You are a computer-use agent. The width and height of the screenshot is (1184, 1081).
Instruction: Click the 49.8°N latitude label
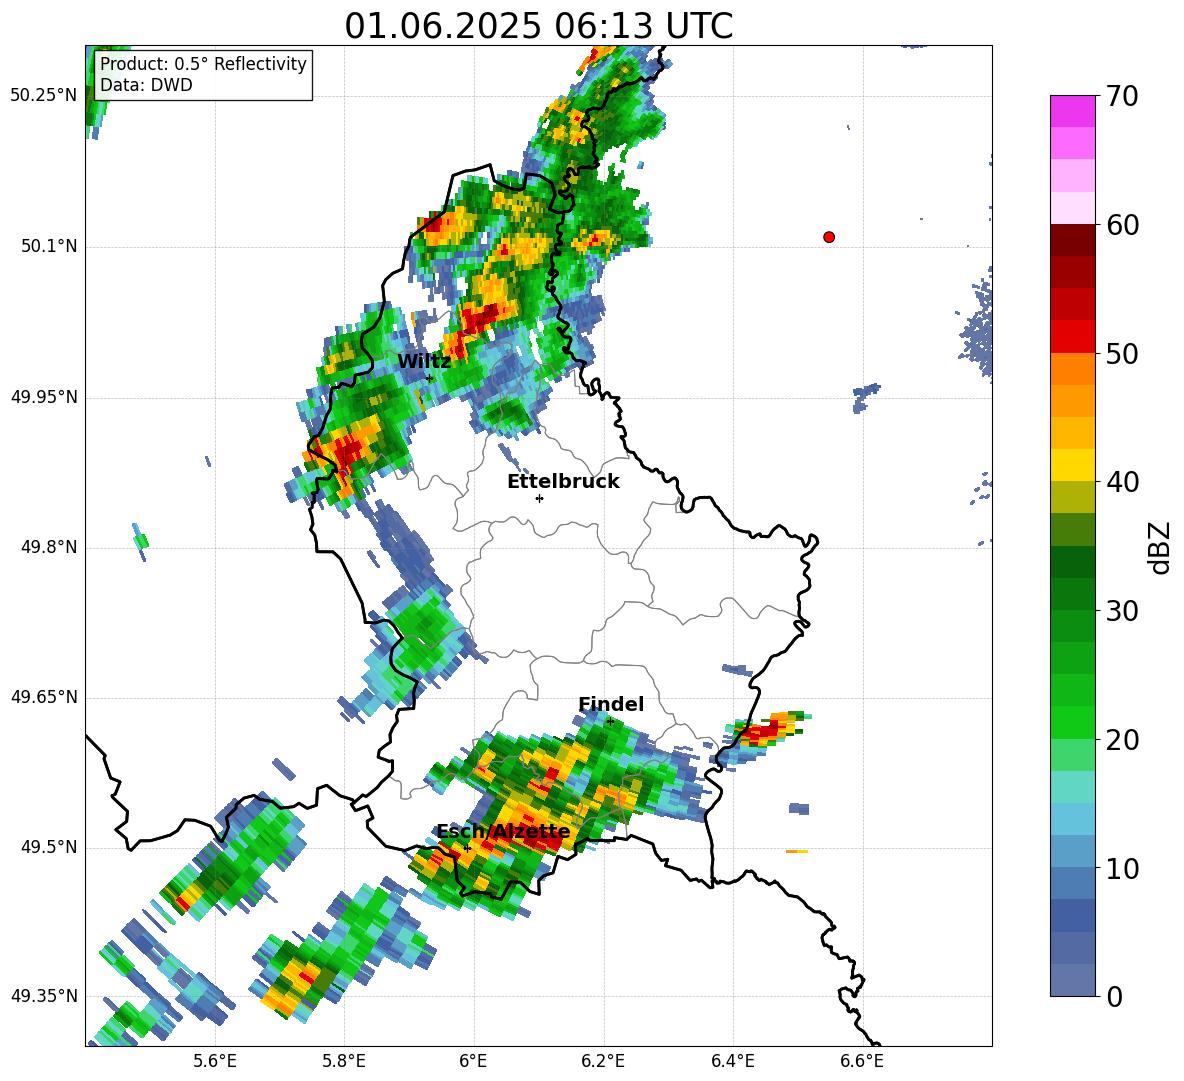(x=49, y=547)
